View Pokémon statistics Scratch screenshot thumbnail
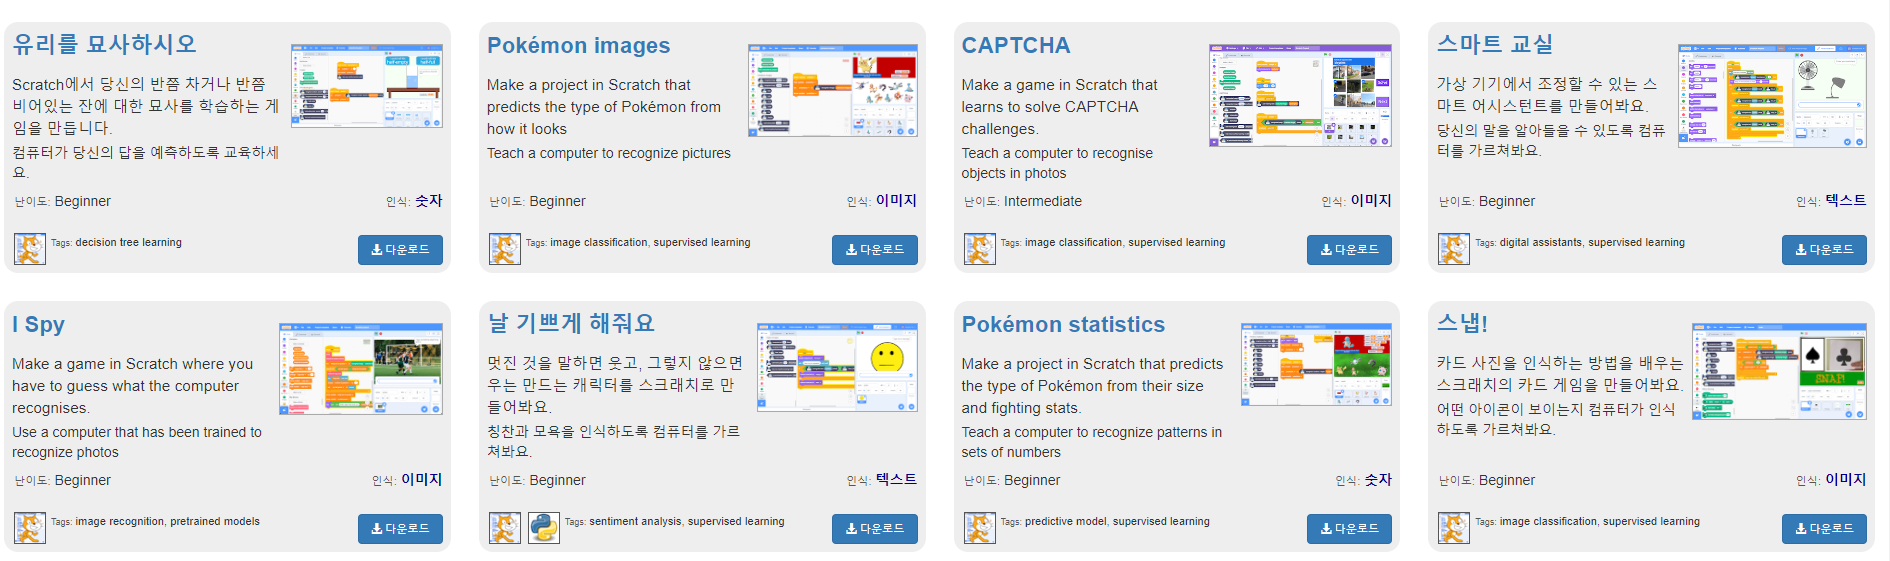The height and width of the screenshot is (561, 1890). 1316,364
